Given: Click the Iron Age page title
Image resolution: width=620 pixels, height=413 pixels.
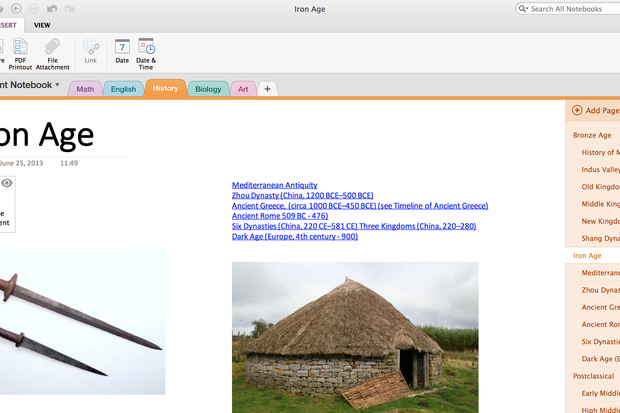Looking at the screenshot, I should 47,135.
